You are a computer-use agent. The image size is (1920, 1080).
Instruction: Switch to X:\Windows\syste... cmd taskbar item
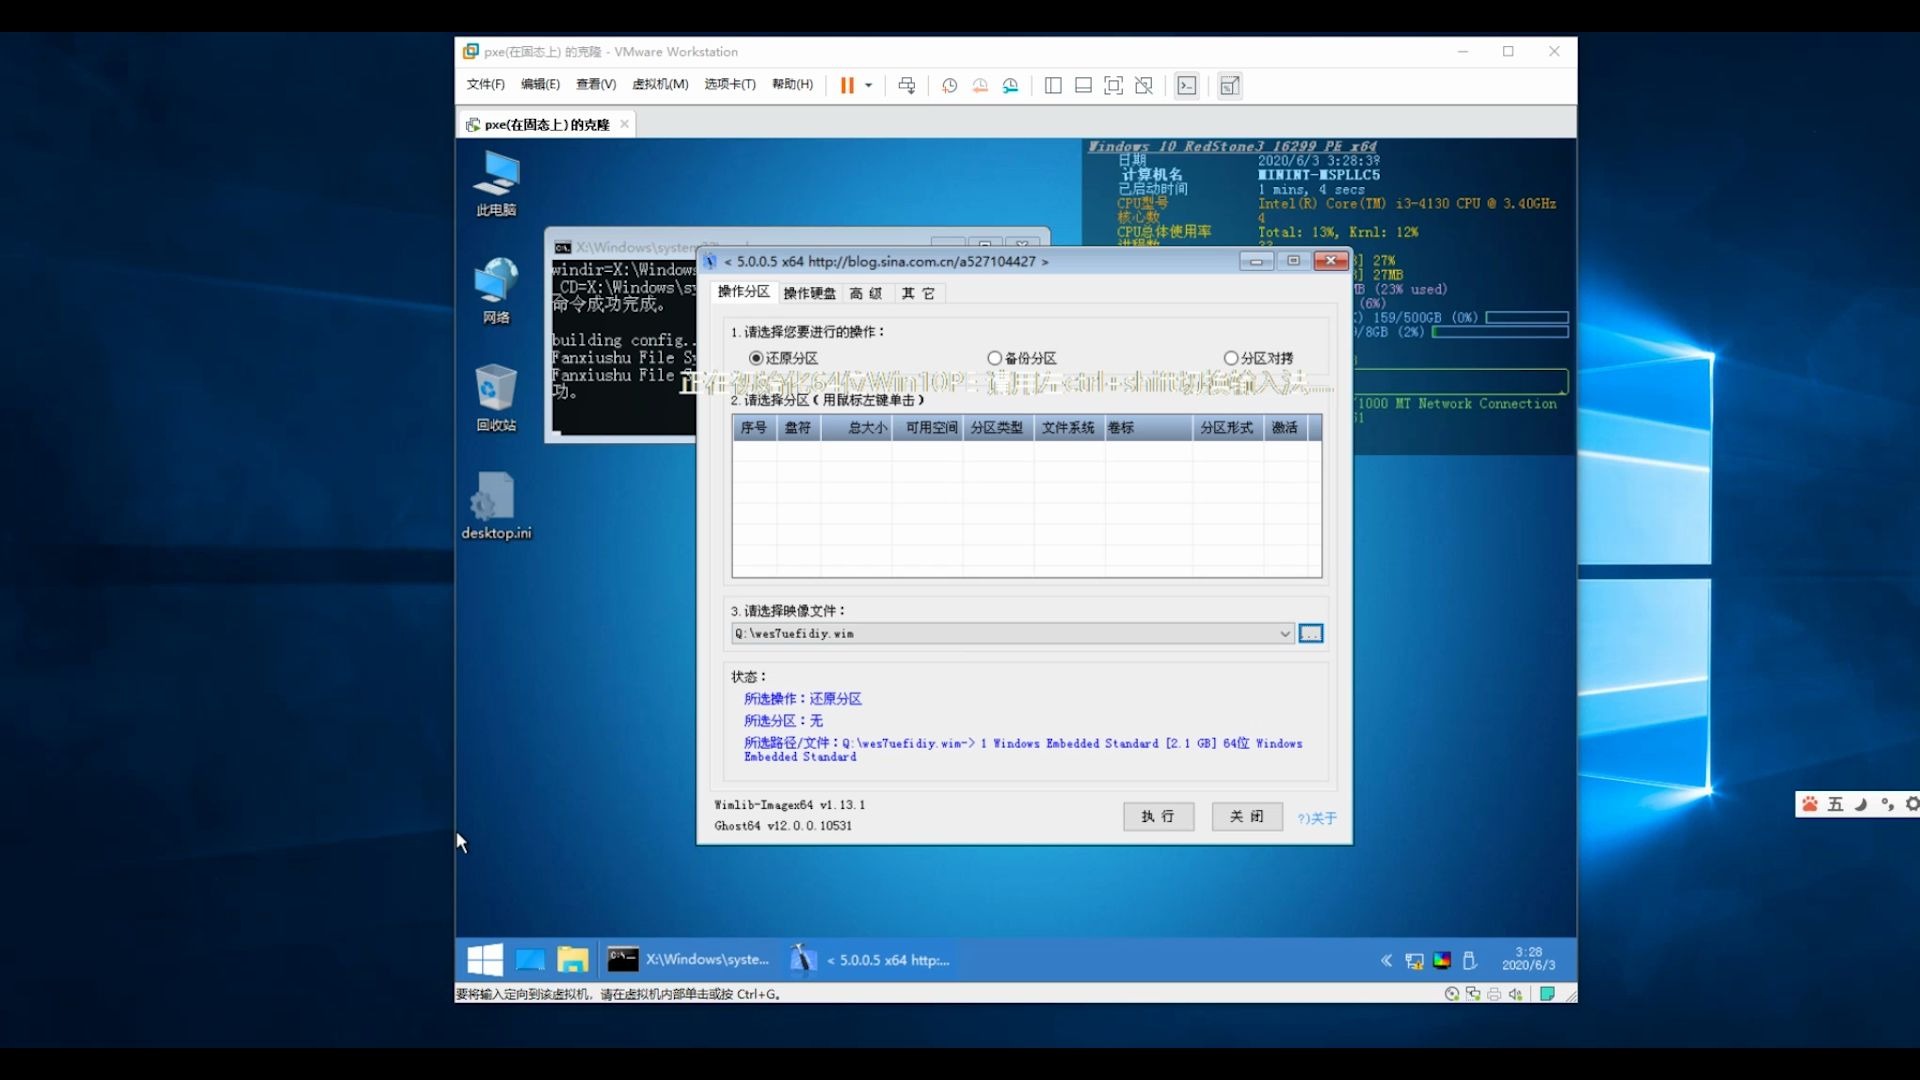tap(689, 960)
